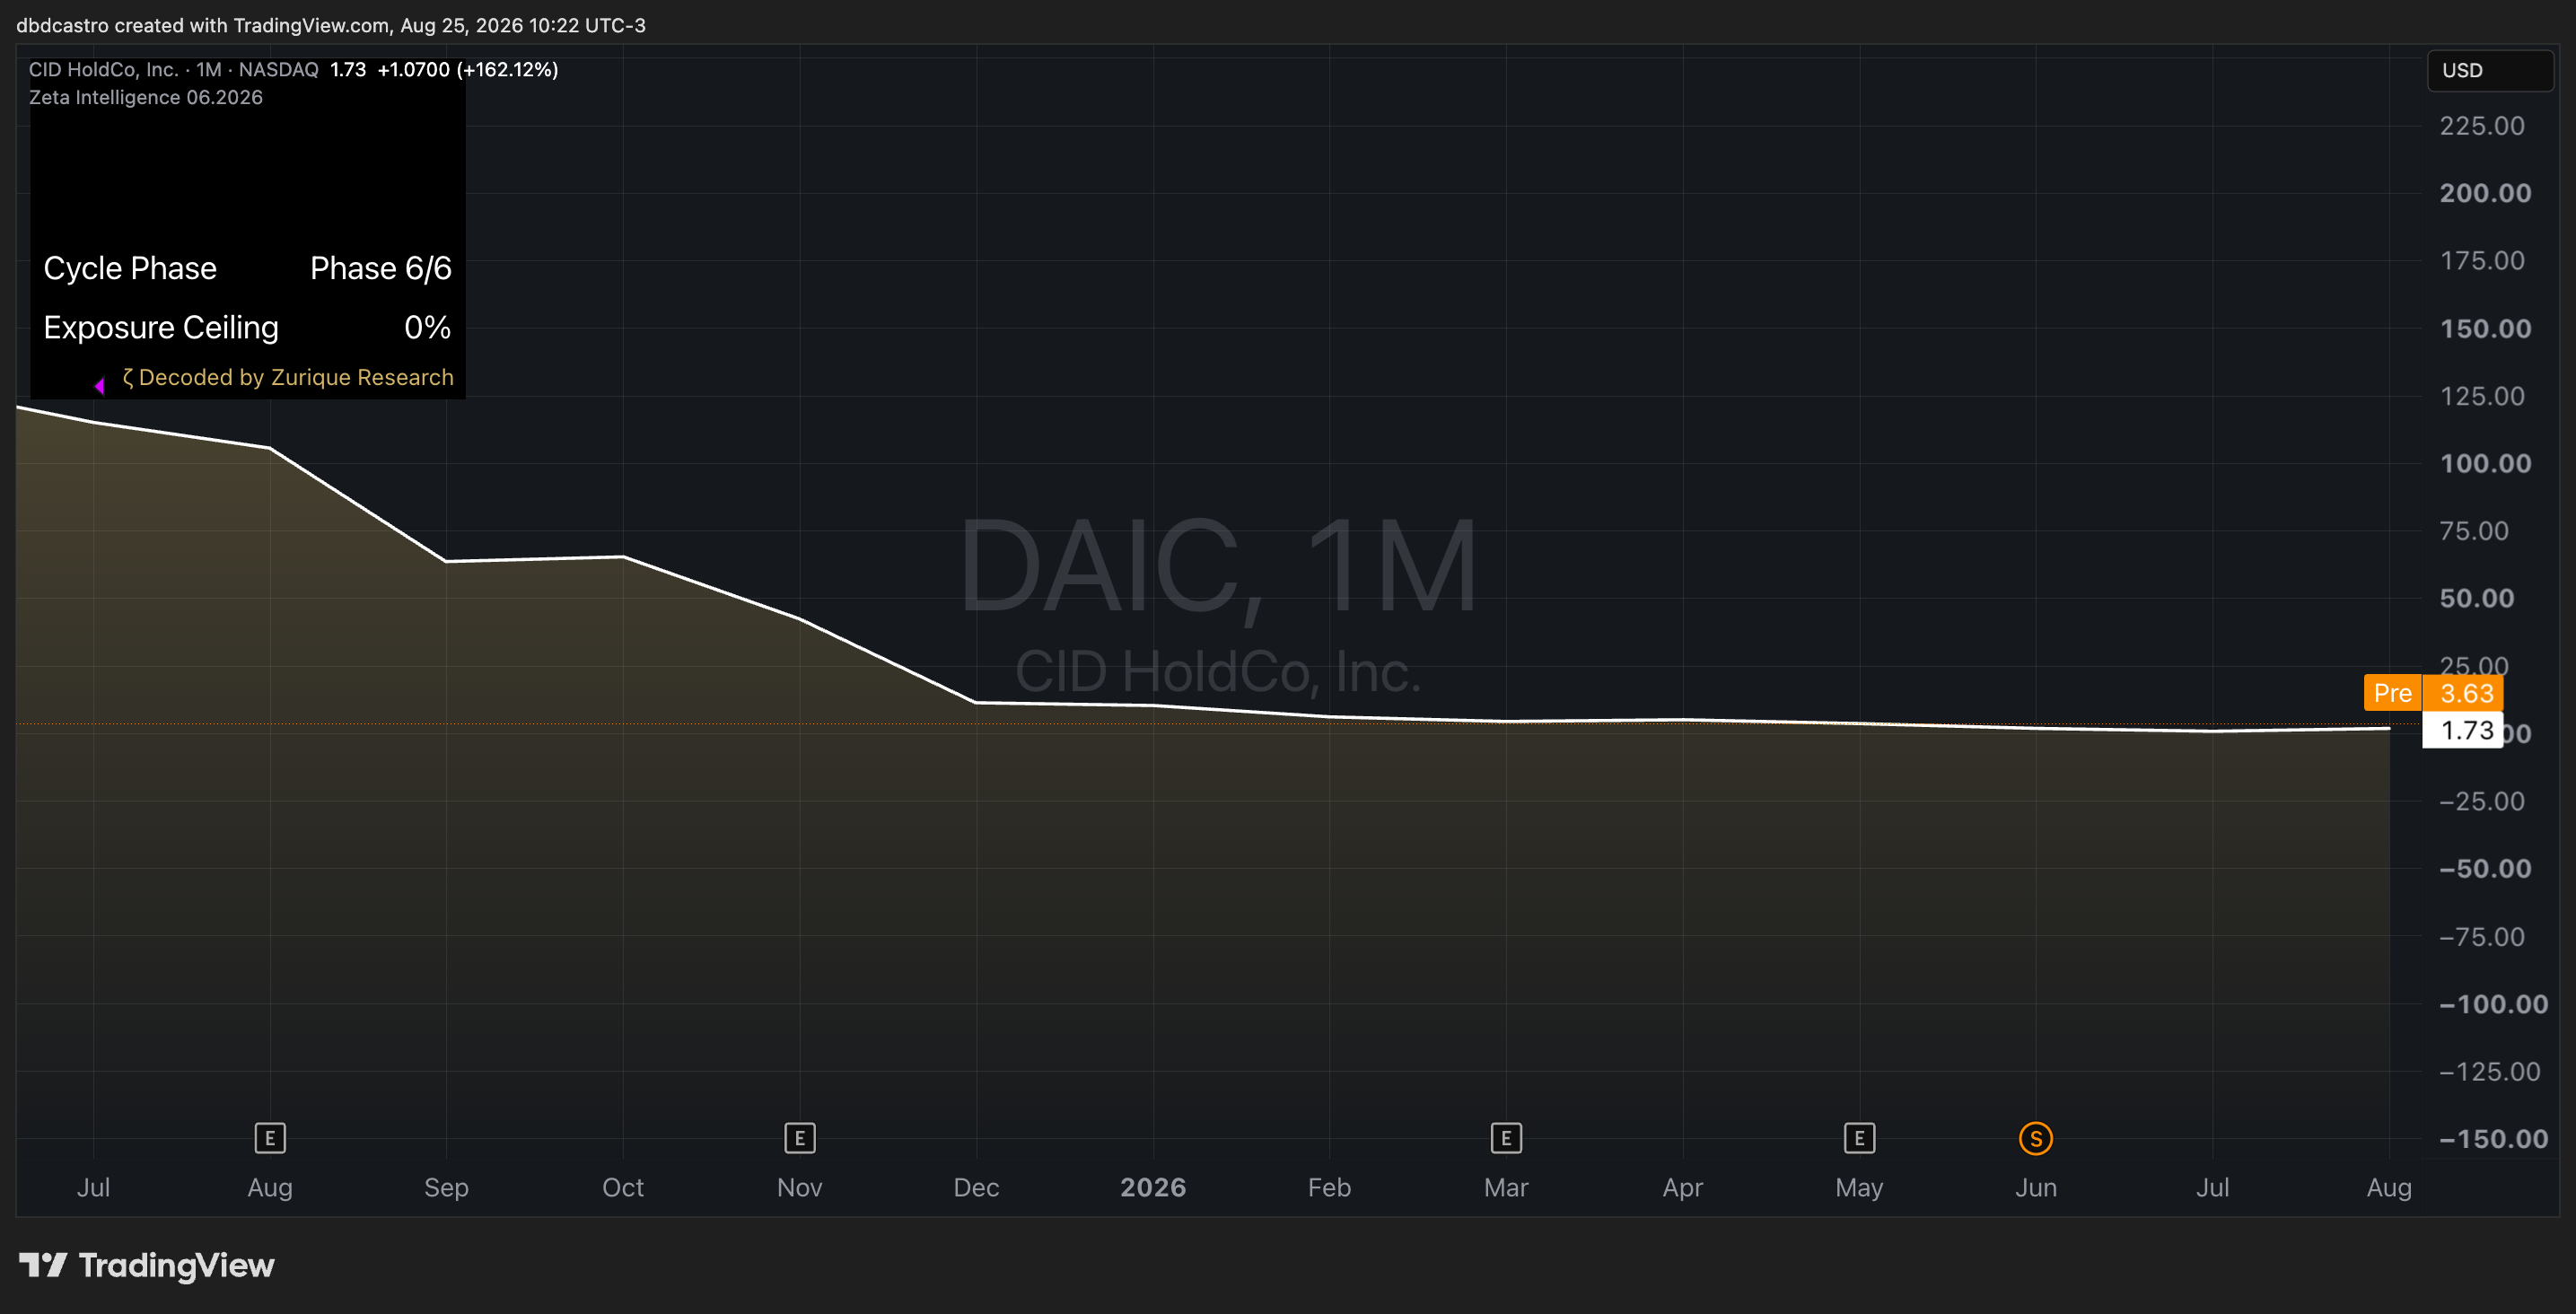
Task: Click the −150.00 price scale label
Action: 2493,1138
